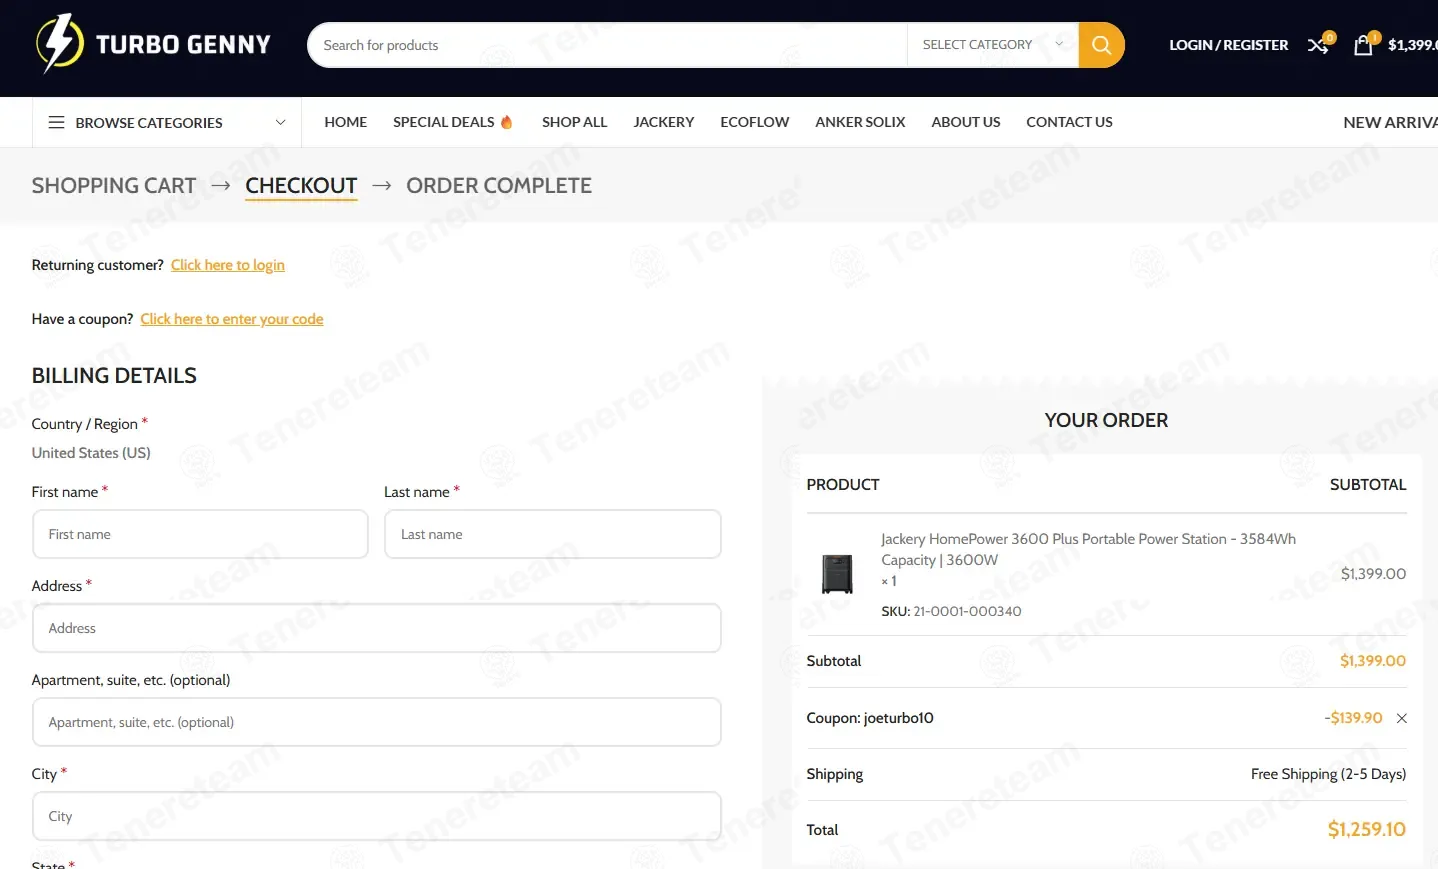Image resolution: width=1438 pixels, height=869 pixels.
Task: Click 'Click here to login' link
Action: [228, 265]
